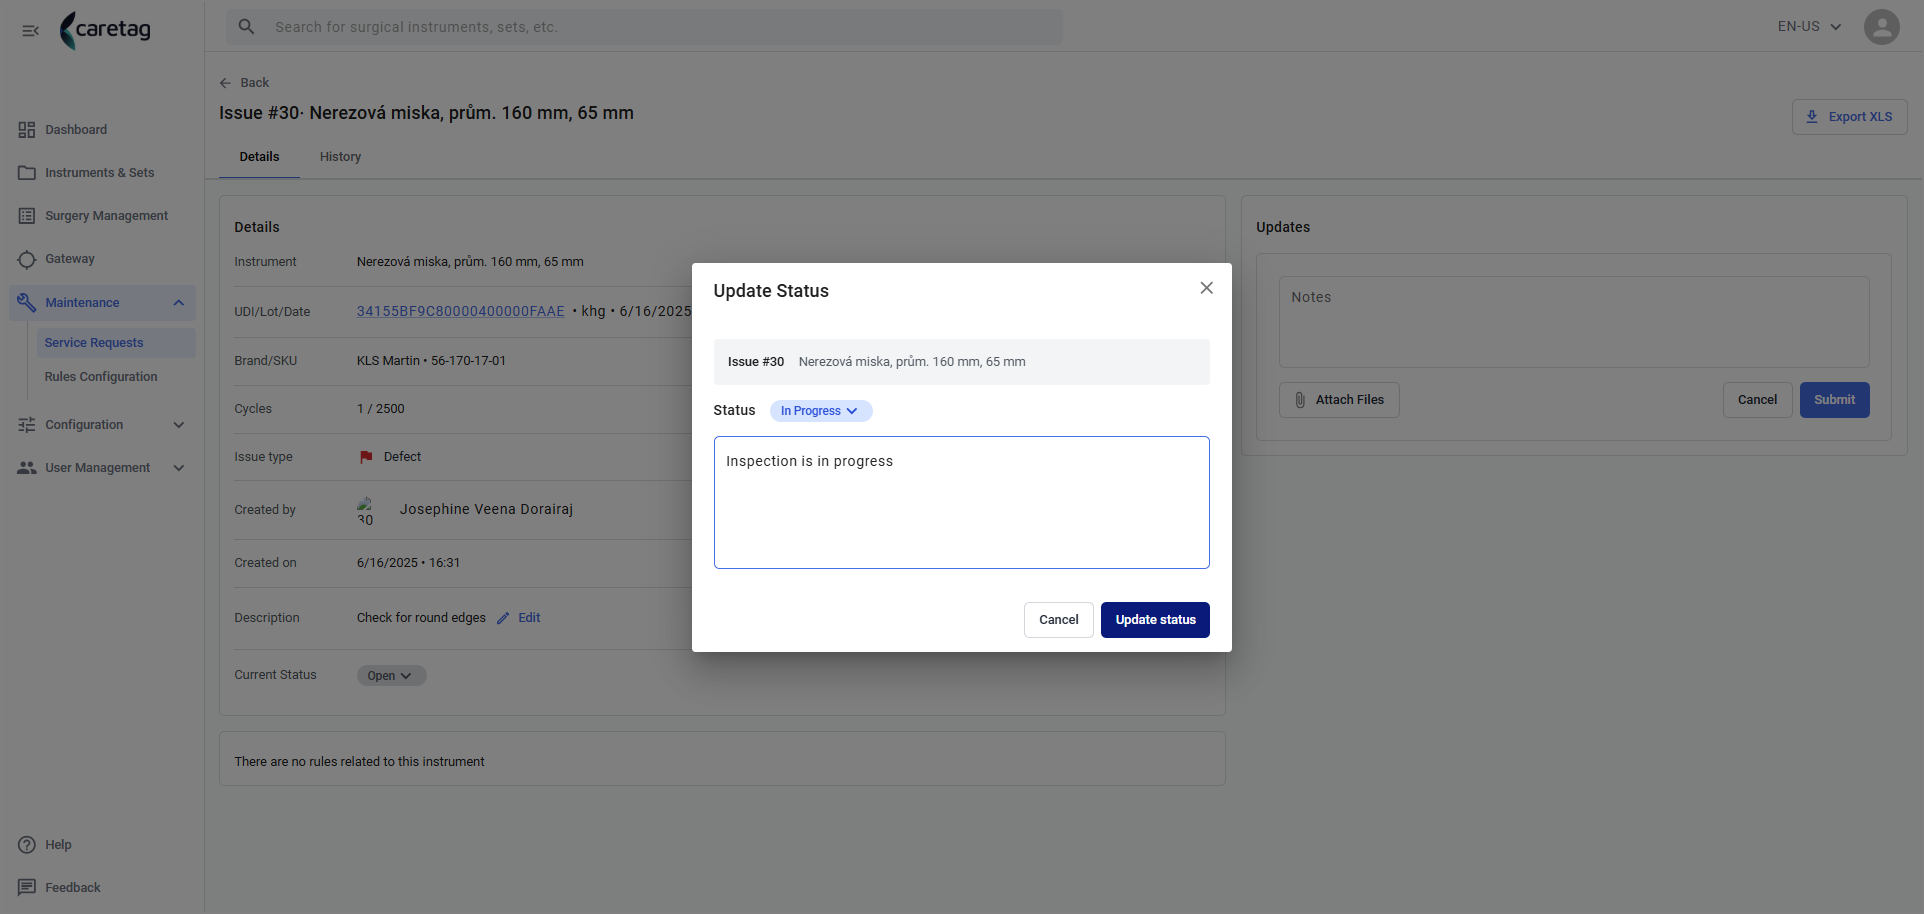1924x914 pixels.
Task: Open the Caretag logo home link
Action: pos(105,30)
